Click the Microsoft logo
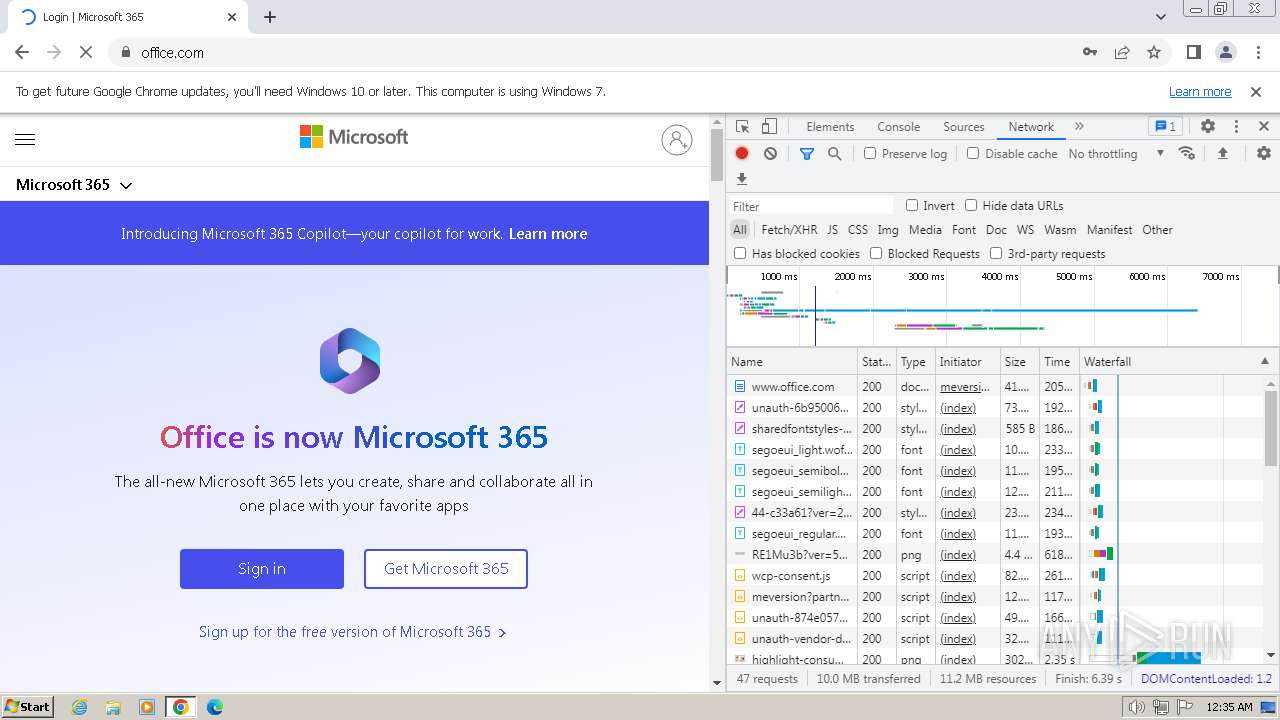The image size is (1280, 720). tap(354, 137)
